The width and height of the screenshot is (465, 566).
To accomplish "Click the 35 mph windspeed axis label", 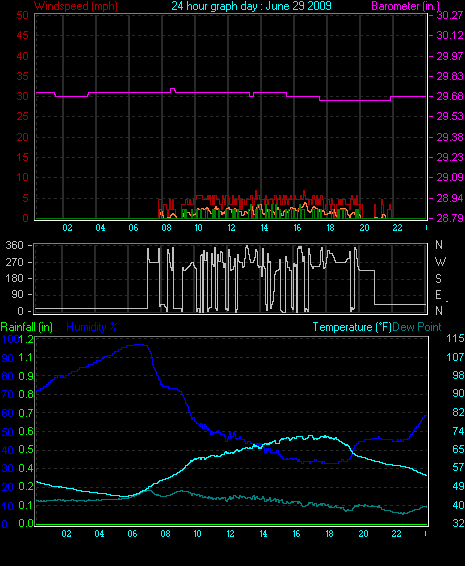I will [22, 76].
